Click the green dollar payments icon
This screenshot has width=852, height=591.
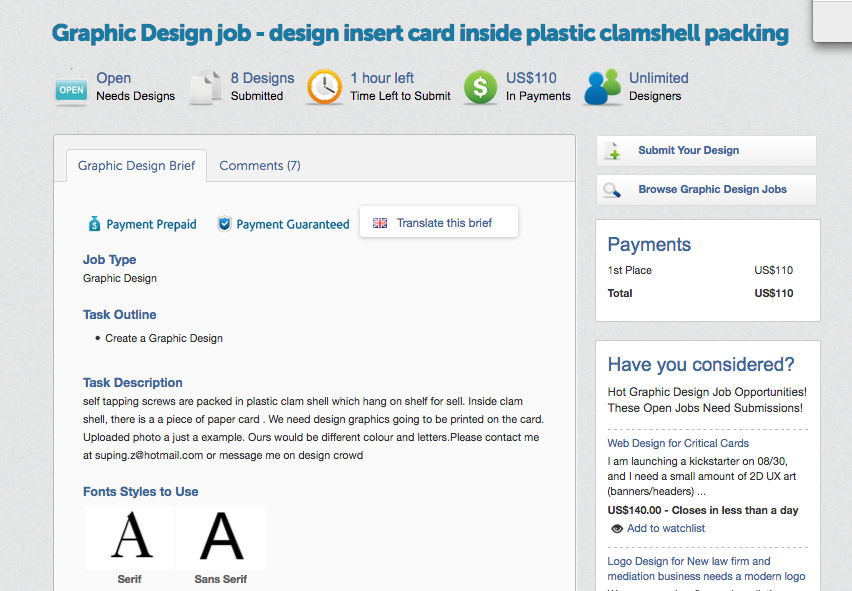click(480, 87)
